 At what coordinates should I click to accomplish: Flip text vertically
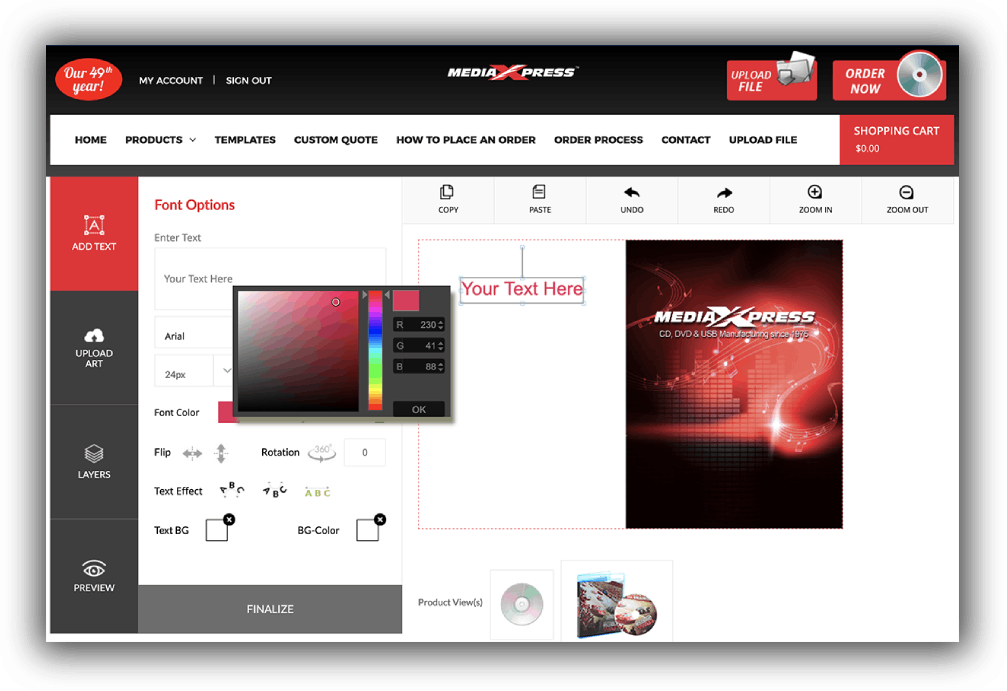tap(221, 453)
